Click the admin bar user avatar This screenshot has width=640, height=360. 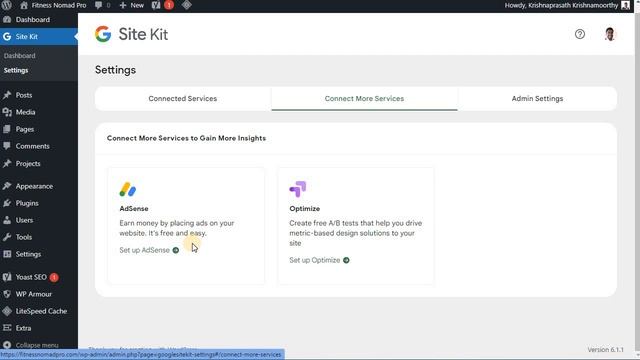click(625, 5)
